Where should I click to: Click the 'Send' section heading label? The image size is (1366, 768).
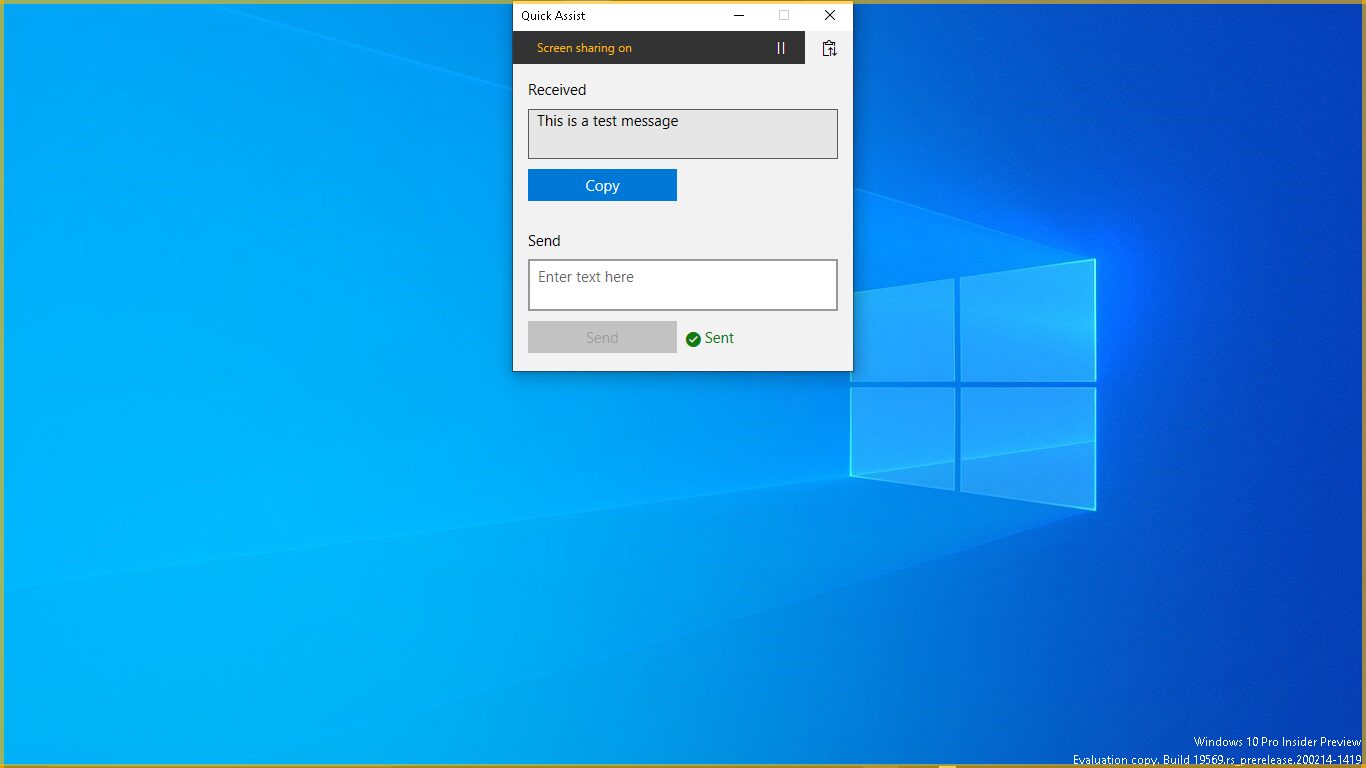544,241
